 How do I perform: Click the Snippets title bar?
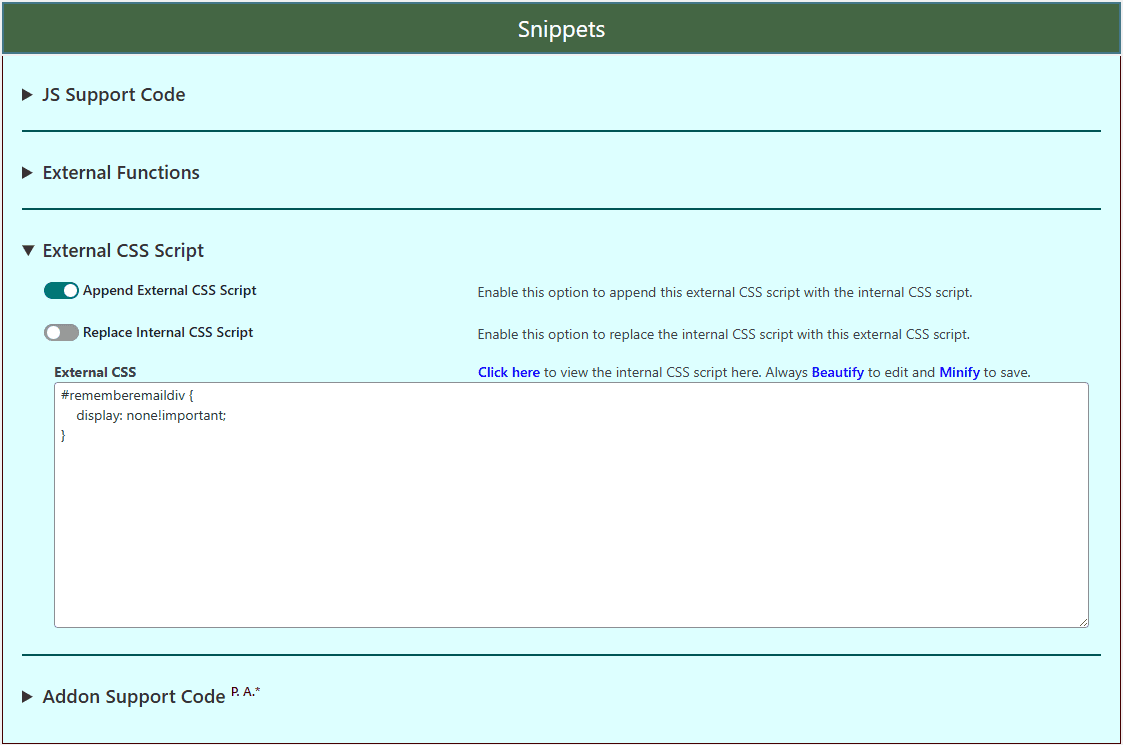click(x=561, y=29)
